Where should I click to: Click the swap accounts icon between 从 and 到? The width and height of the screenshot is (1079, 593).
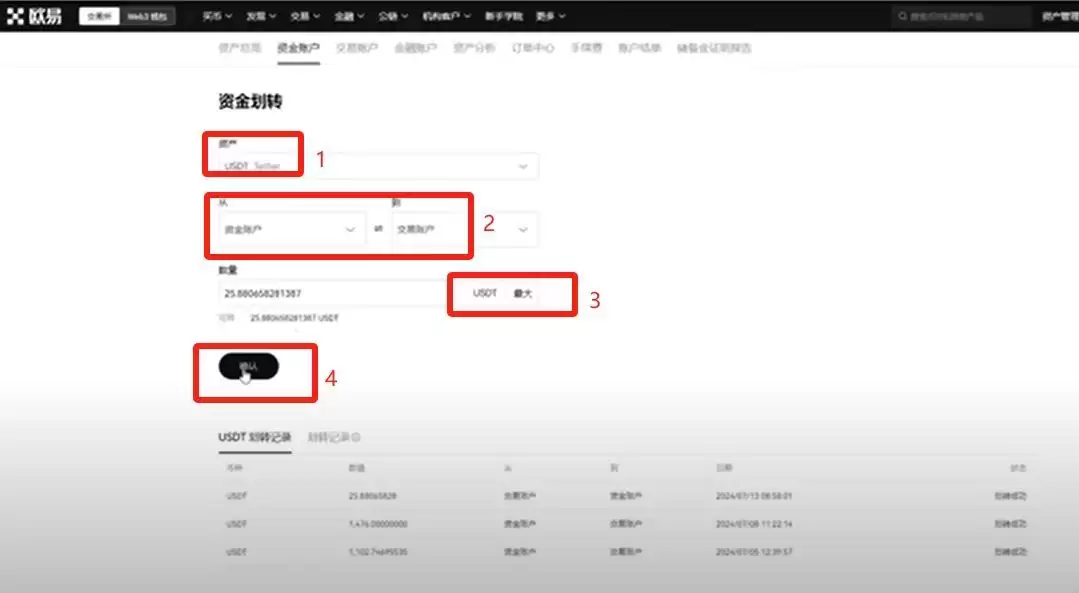(x=379, y=229)
